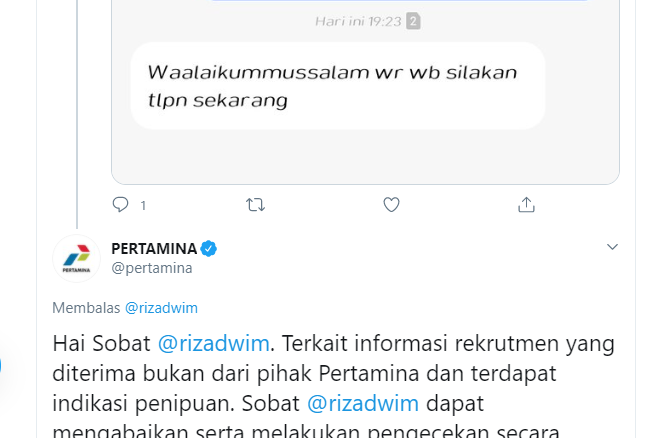Click the Waalaikummussalam chat bubble in the image
This screenshot has height=438, width=664.
338,86
